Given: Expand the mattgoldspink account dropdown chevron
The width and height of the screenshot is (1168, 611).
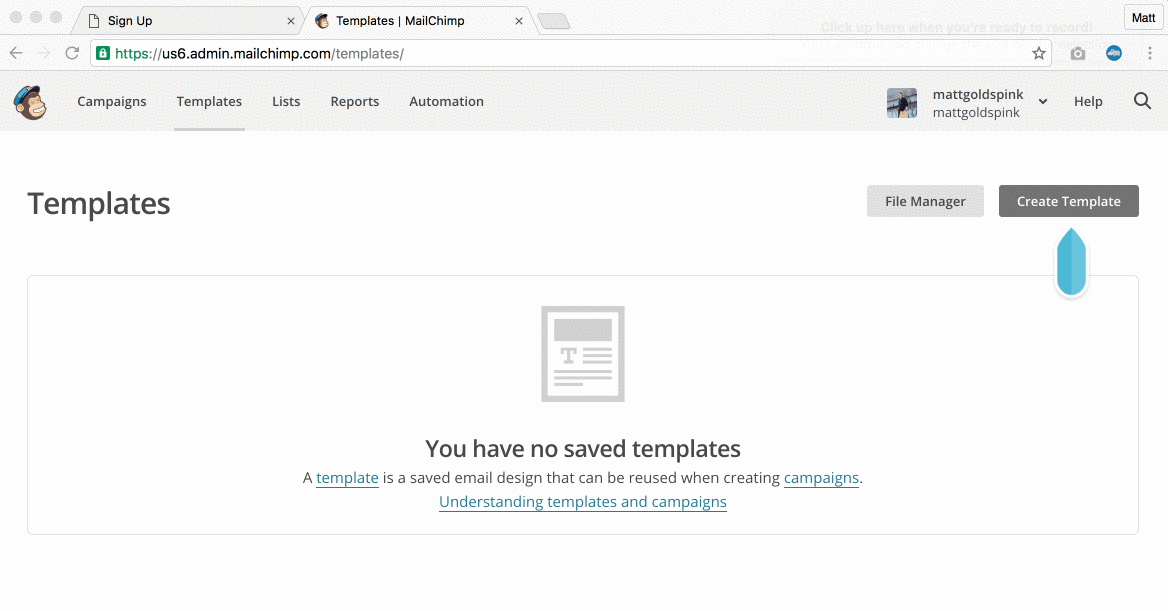Looking at the screenshot, I should (x=1042, y=101).
